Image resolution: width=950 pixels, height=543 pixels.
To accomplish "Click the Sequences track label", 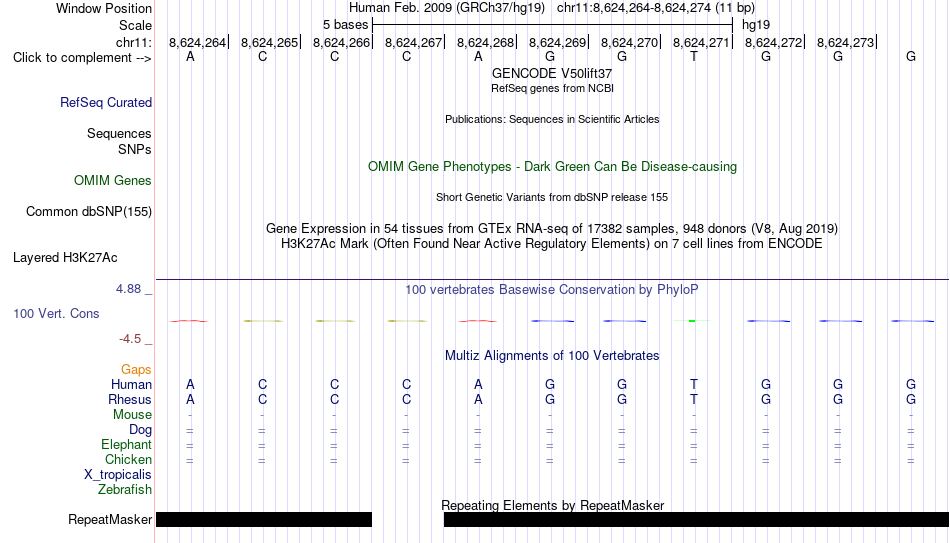I will tap(119, 133).
